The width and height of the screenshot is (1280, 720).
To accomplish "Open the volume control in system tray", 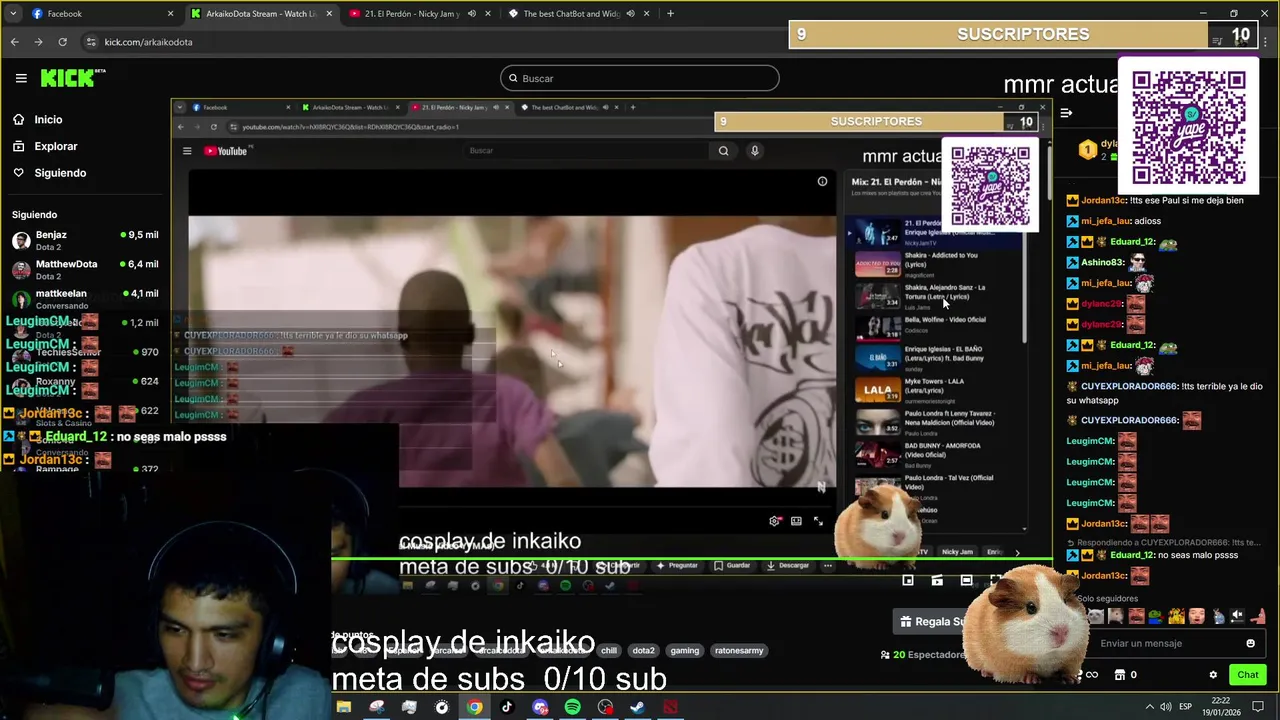I will pyautogui.click(x=1166, y=707).
